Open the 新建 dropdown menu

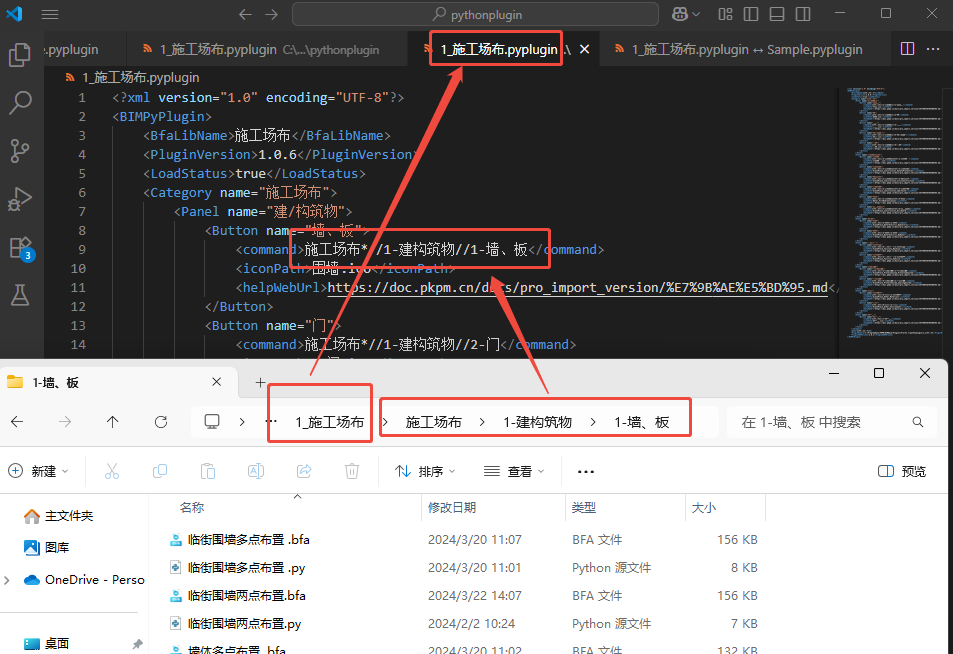pos(38,471)
